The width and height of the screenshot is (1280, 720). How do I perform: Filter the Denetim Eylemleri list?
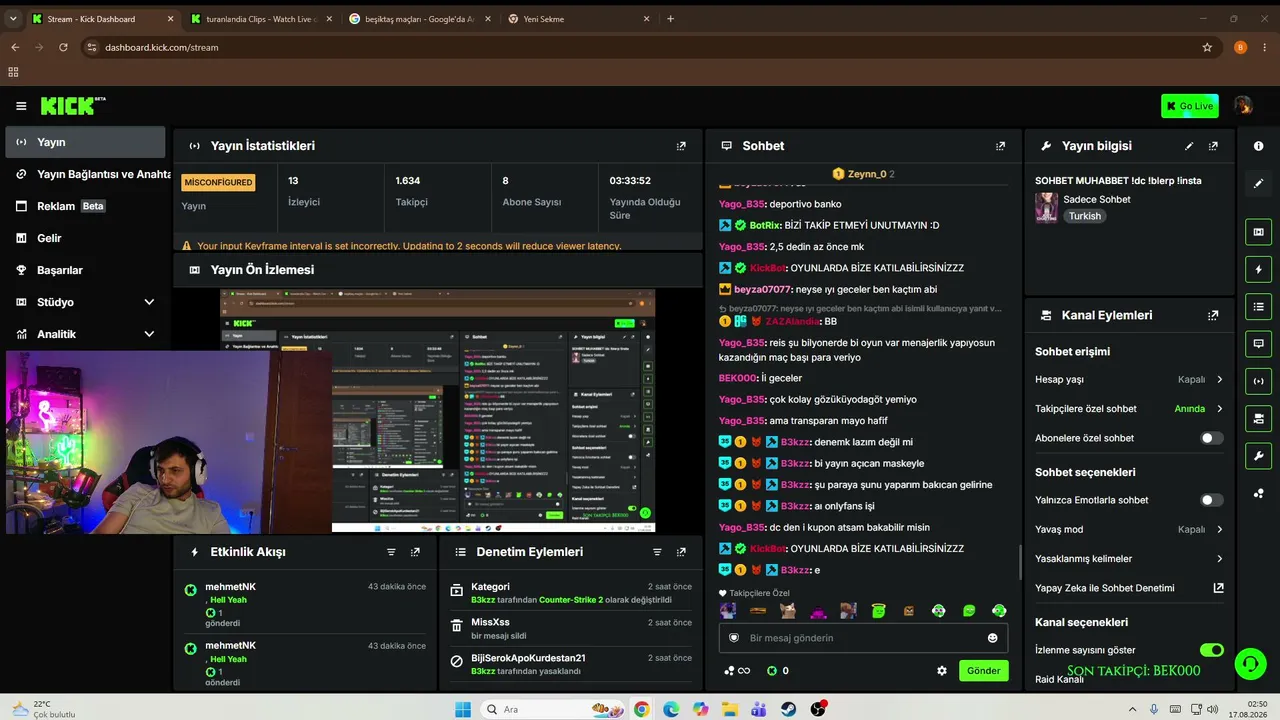[657, 552]
